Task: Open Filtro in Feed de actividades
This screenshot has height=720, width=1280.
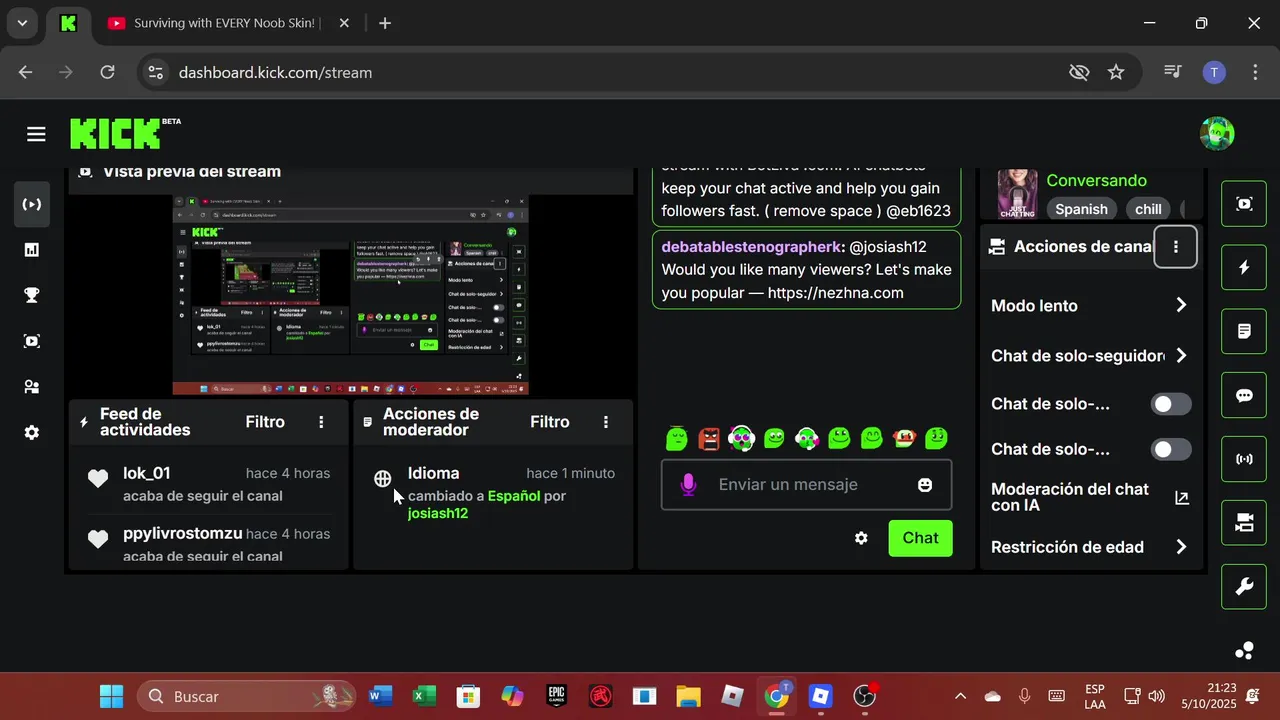Action: click(x=265, y=422)
